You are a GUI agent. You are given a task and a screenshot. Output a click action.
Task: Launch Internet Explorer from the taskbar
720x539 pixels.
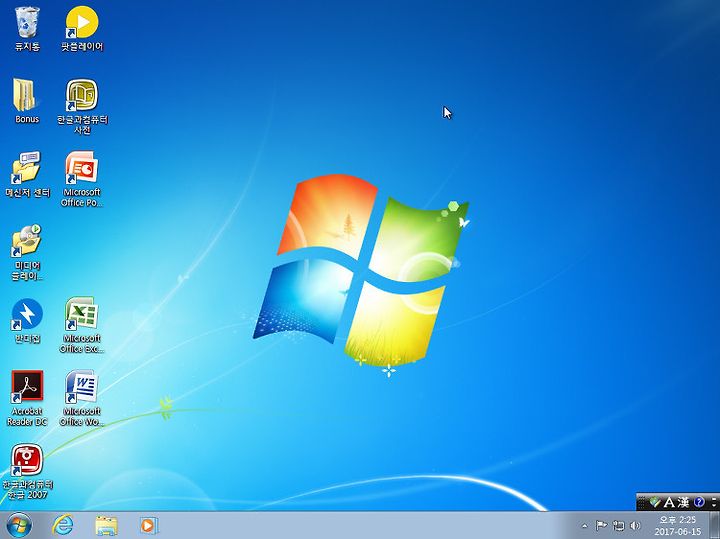62,525
